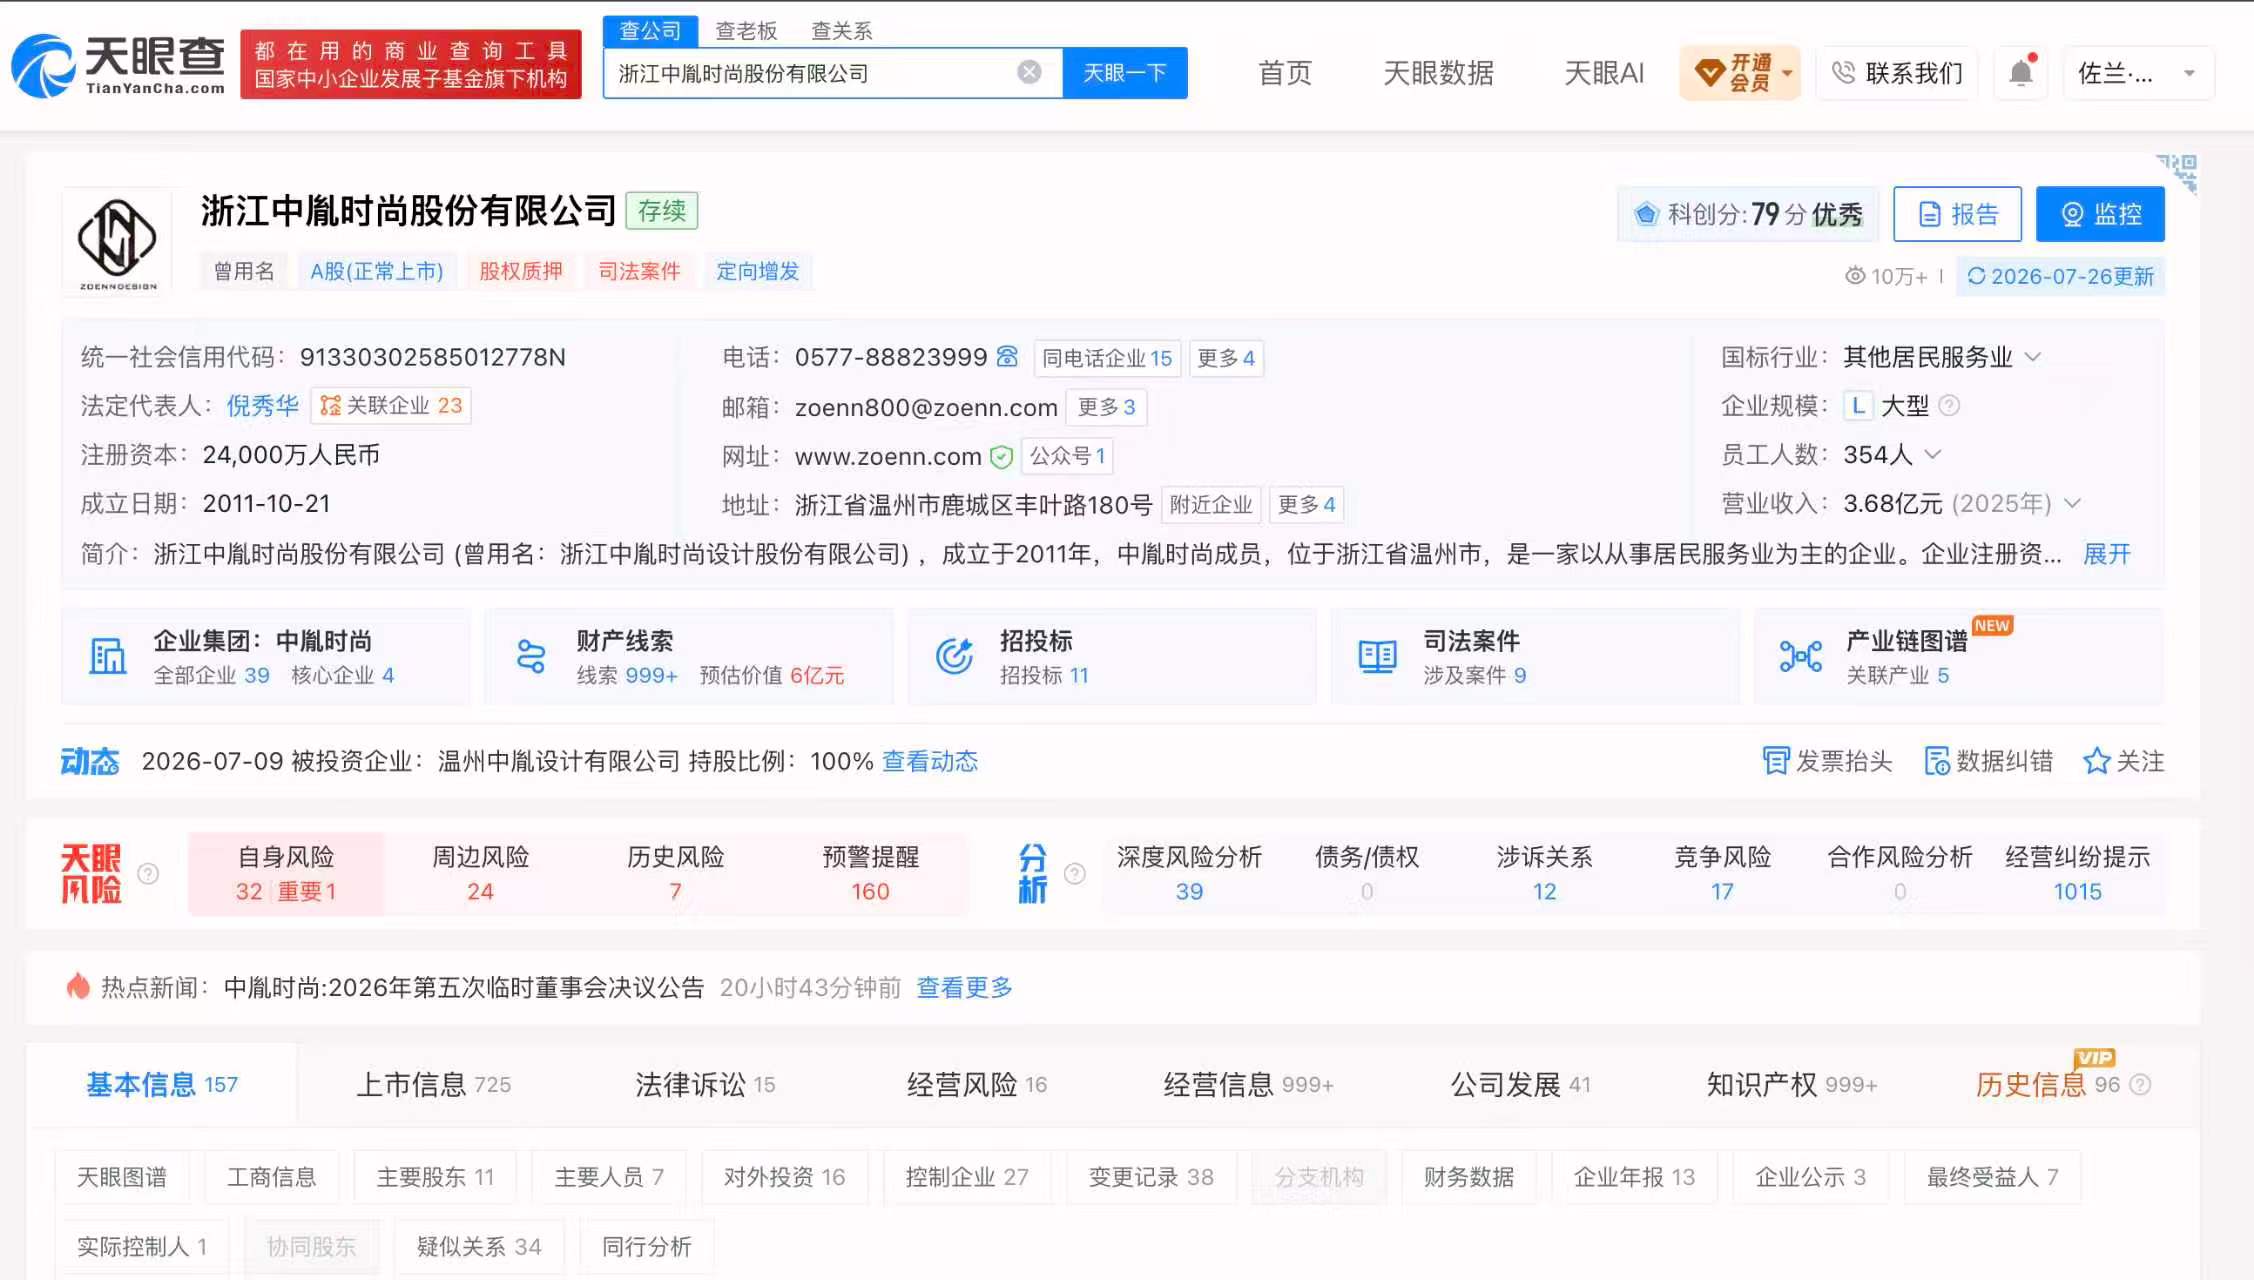This screenshot has height=1280, width=2254.
Task: Select the 主要股东 sub-tab
Action: click(435, 1177)
